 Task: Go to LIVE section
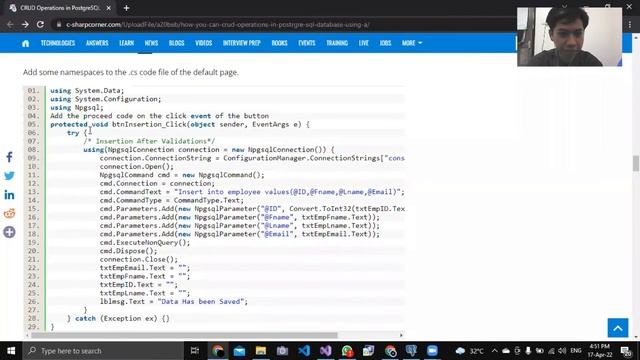point(364,43)
